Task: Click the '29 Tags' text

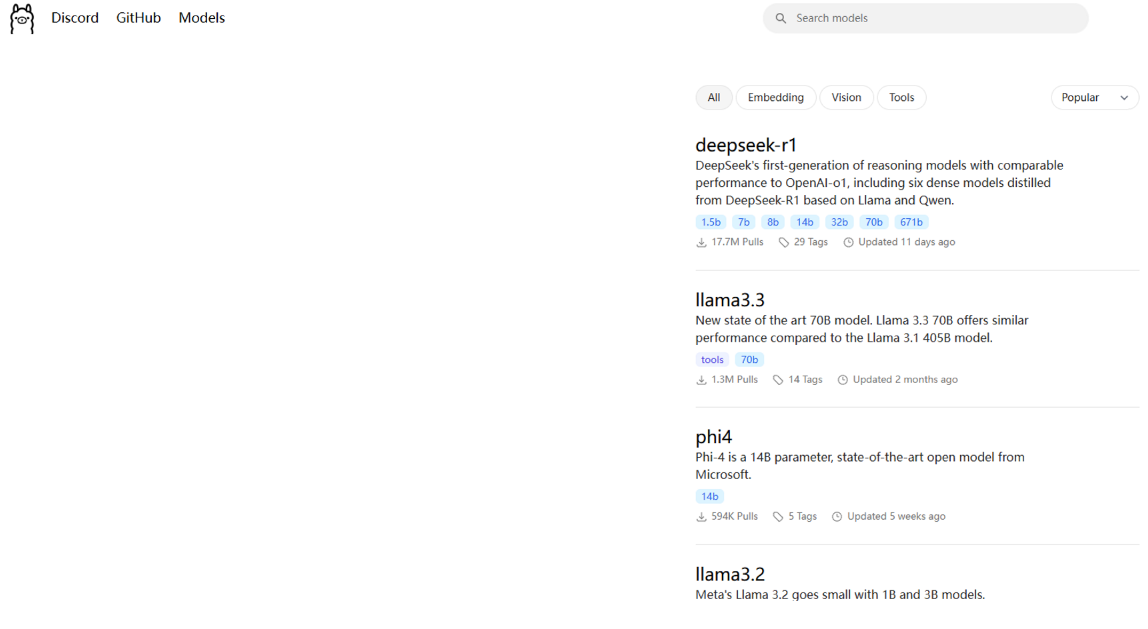Action: 811,242
